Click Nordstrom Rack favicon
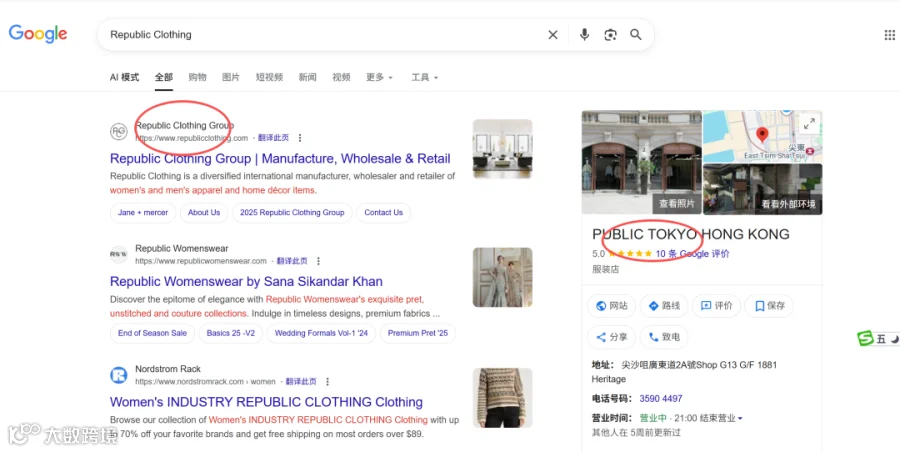Screen dimensions: 900x452 [x=118, y=375]
